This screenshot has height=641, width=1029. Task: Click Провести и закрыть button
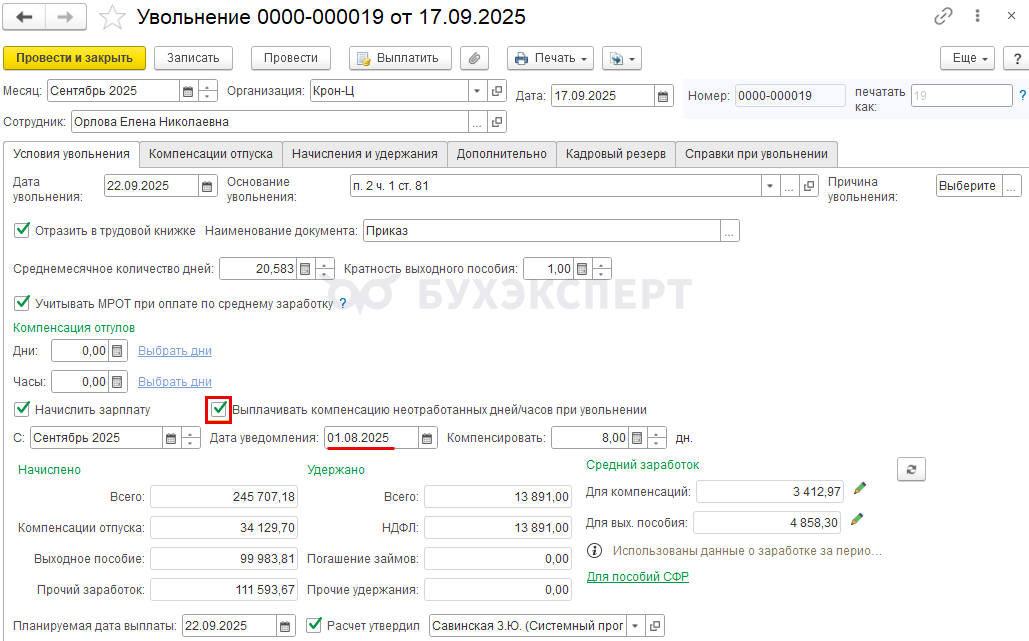[x=74, y=58]
